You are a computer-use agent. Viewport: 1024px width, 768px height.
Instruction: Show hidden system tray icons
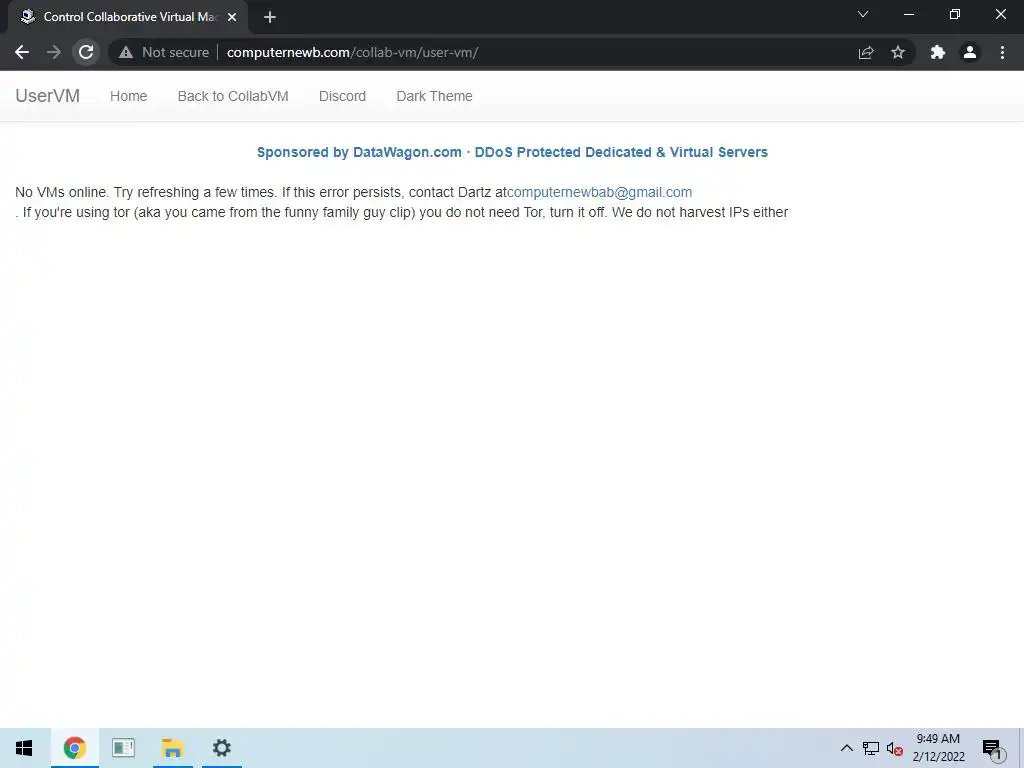click(x=846, y=748)
